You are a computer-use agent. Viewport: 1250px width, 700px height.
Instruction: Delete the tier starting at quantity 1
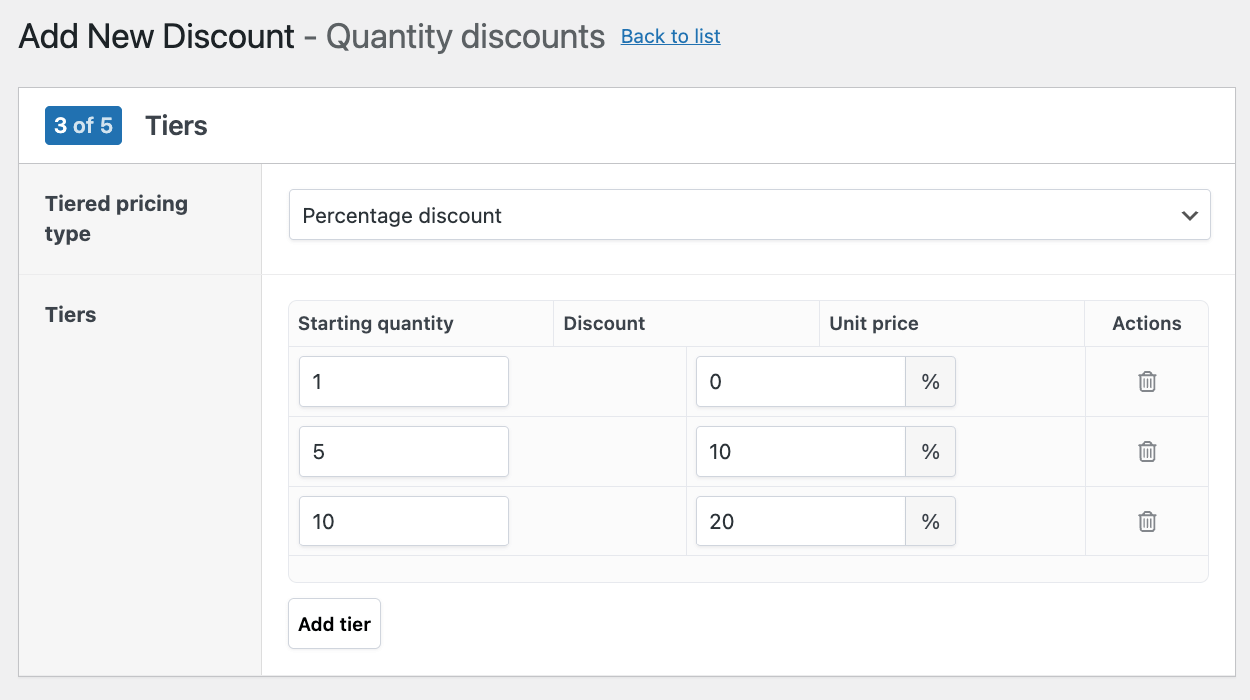click(1147, 382)
